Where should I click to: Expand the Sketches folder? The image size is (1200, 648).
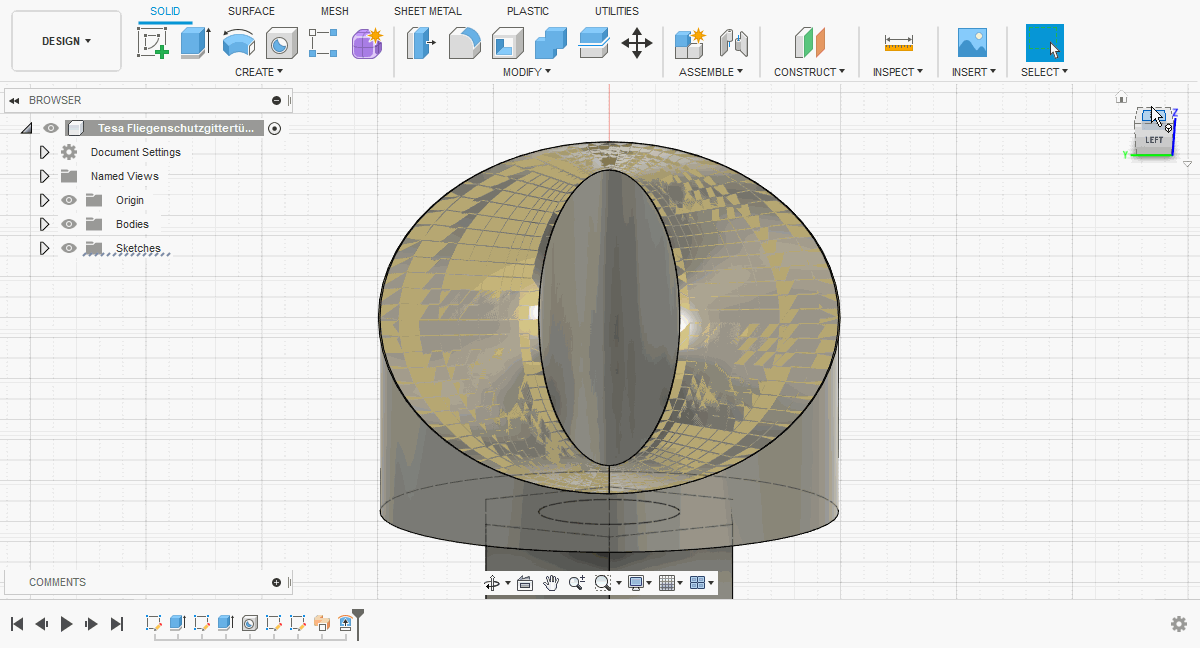coord(44,248)
